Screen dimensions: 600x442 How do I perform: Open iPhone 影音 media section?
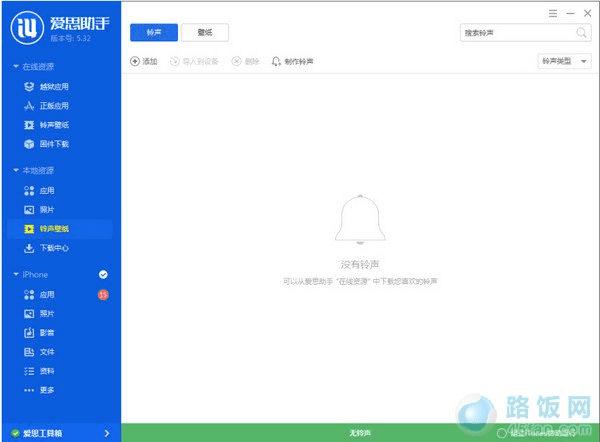tap(39, 333)
